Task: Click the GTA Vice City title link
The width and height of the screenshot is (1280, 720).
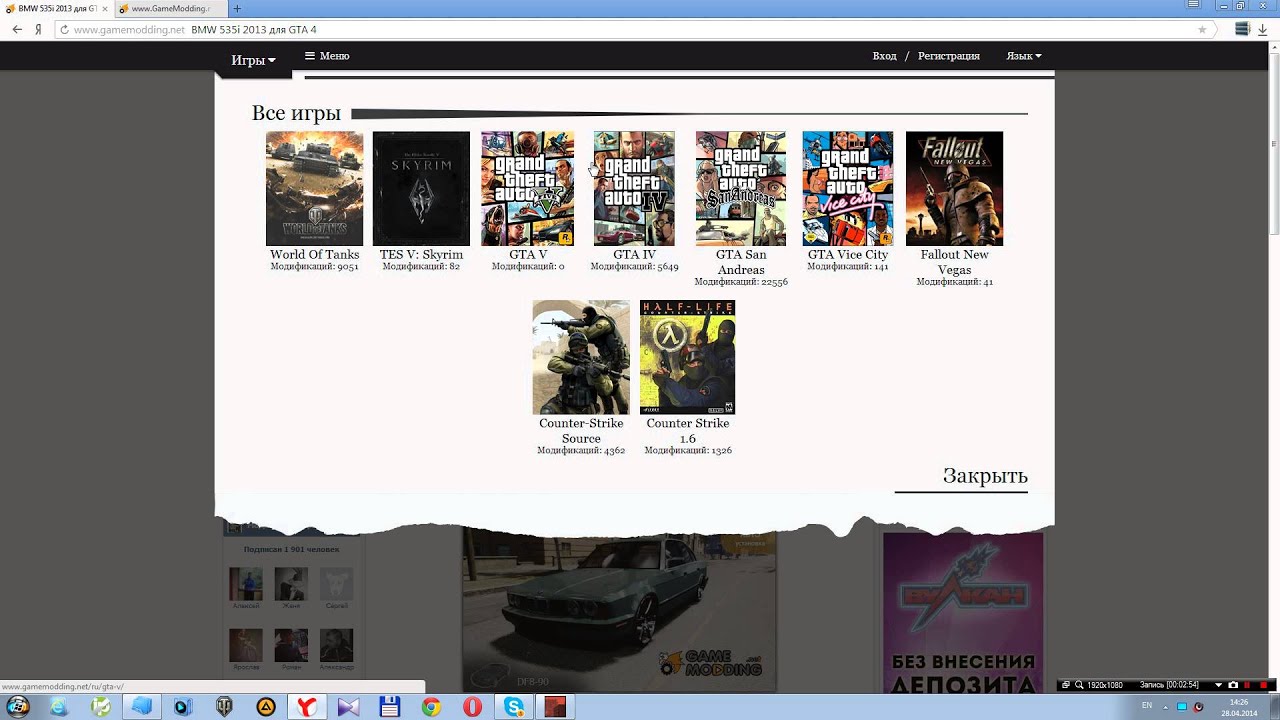Action: tap(848, 255)
